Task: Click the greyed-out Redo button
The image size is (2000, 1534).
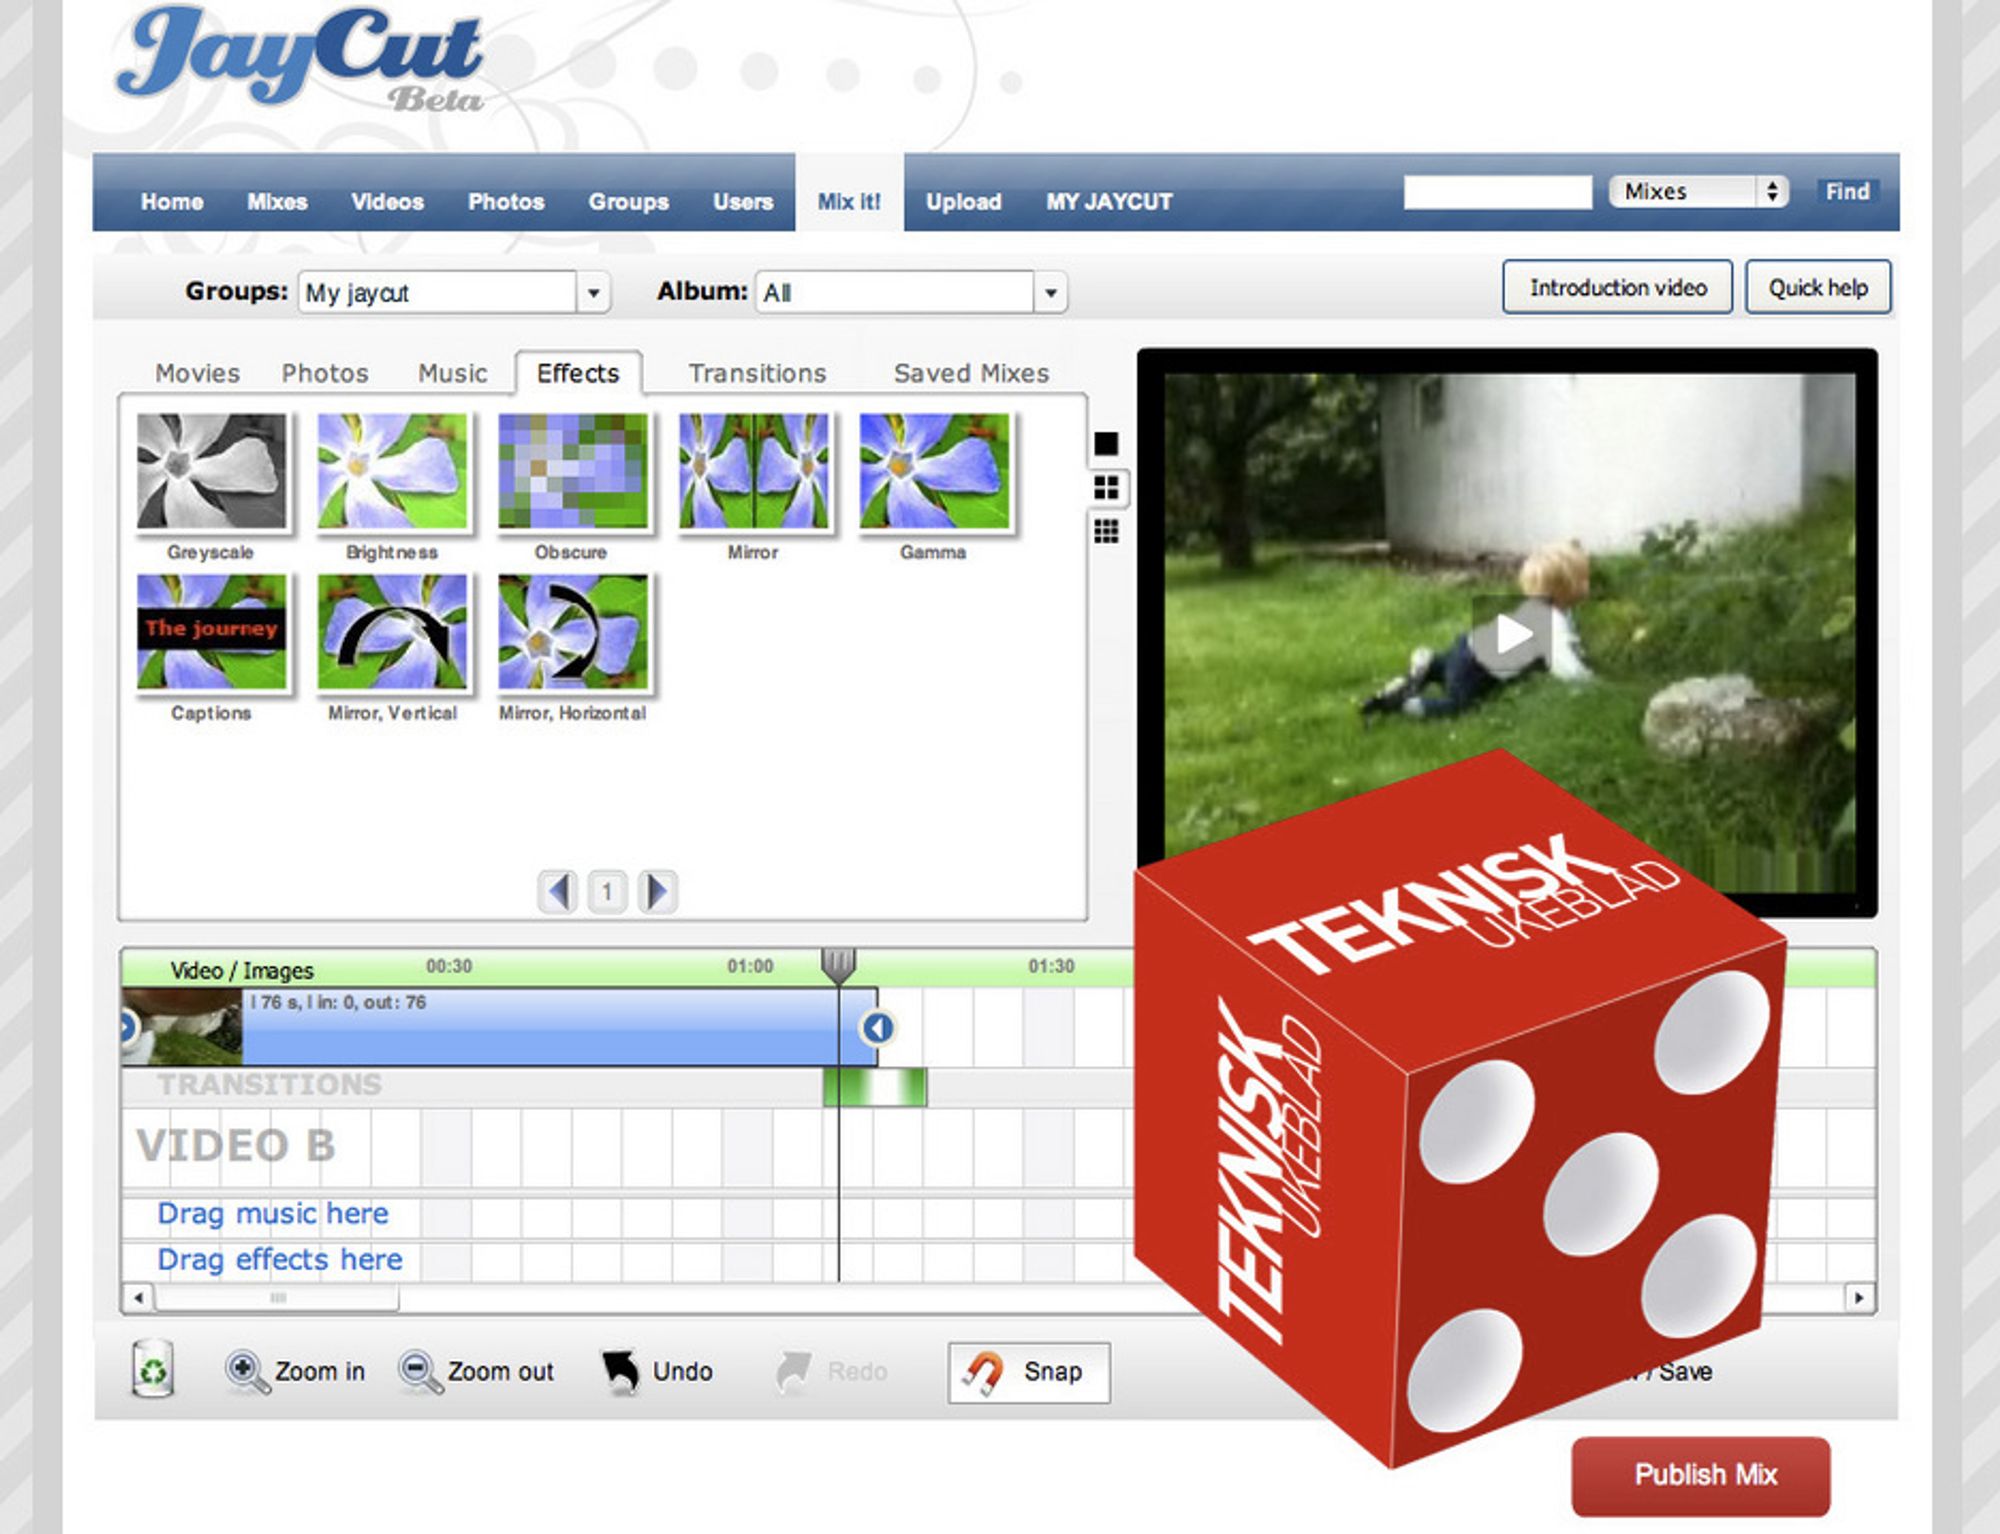Action: [831, 1371]
